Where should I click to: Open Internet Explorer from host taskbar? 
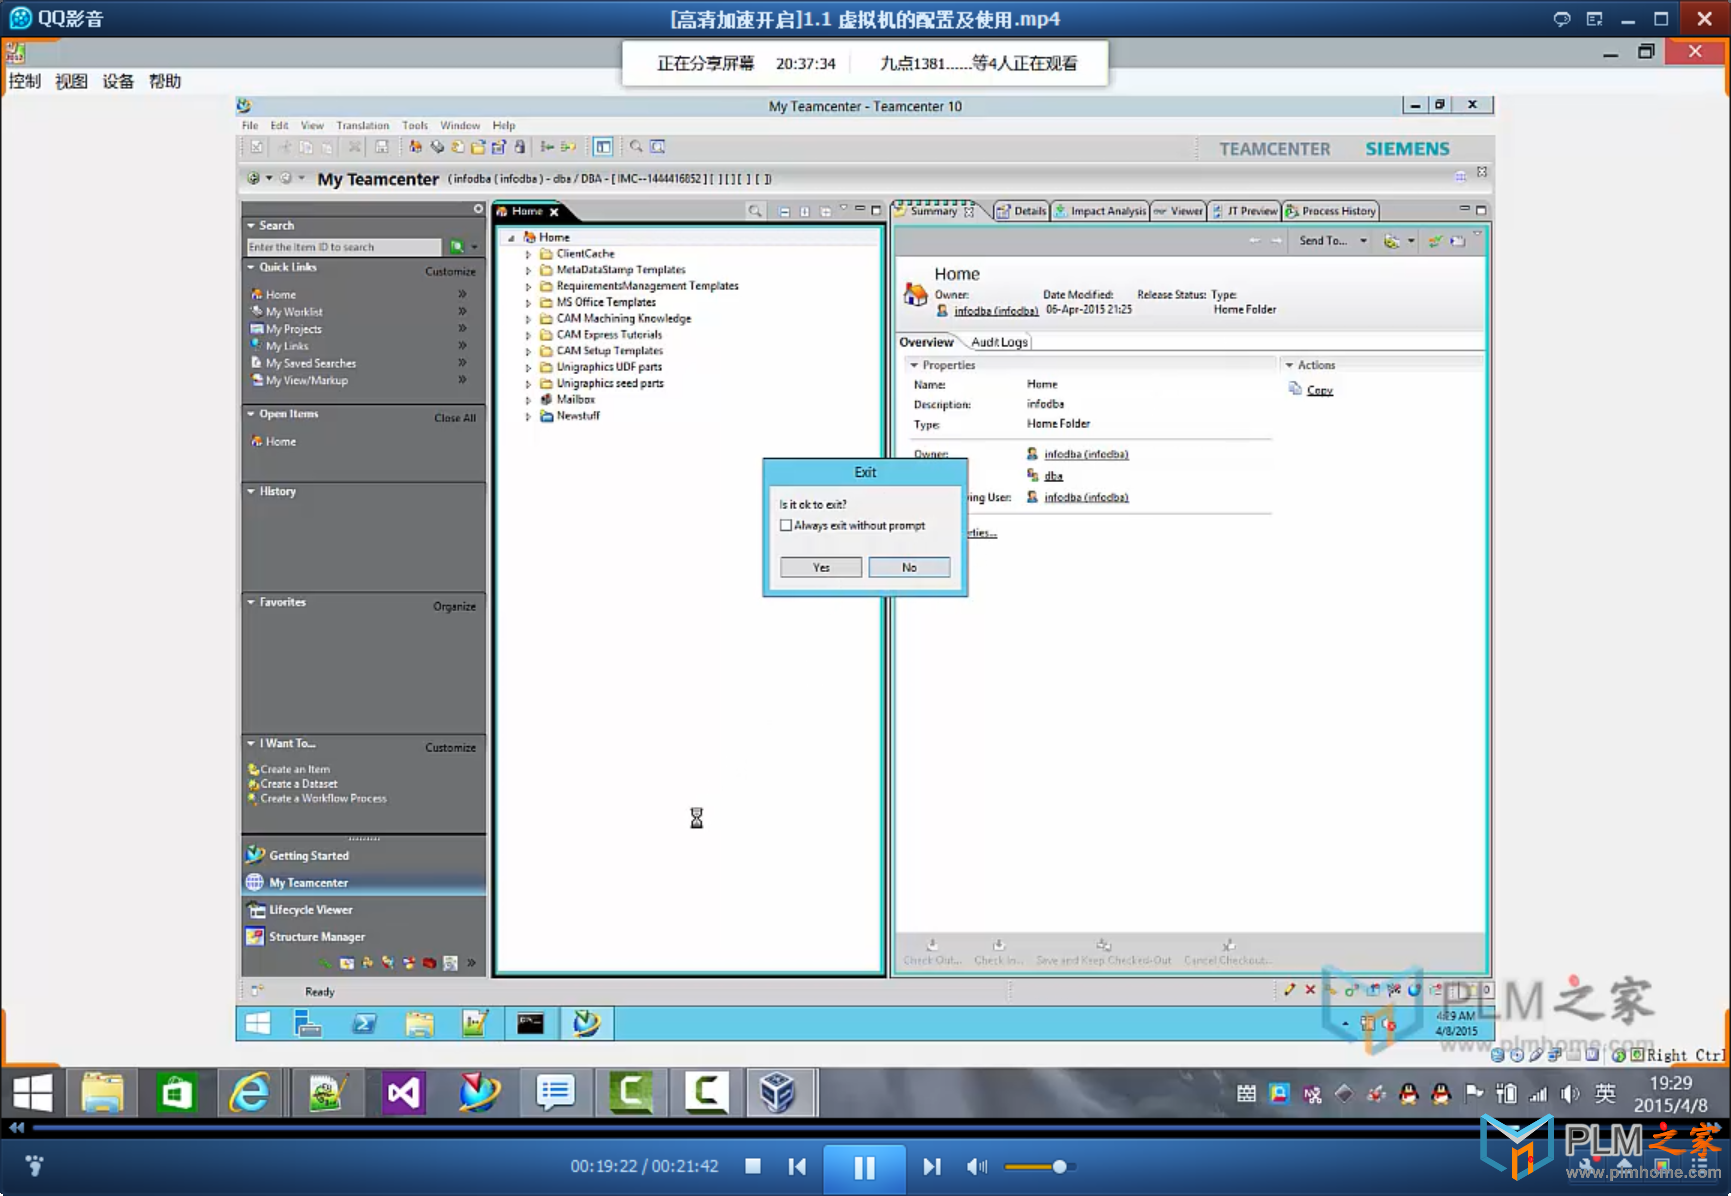(249, 1092)
